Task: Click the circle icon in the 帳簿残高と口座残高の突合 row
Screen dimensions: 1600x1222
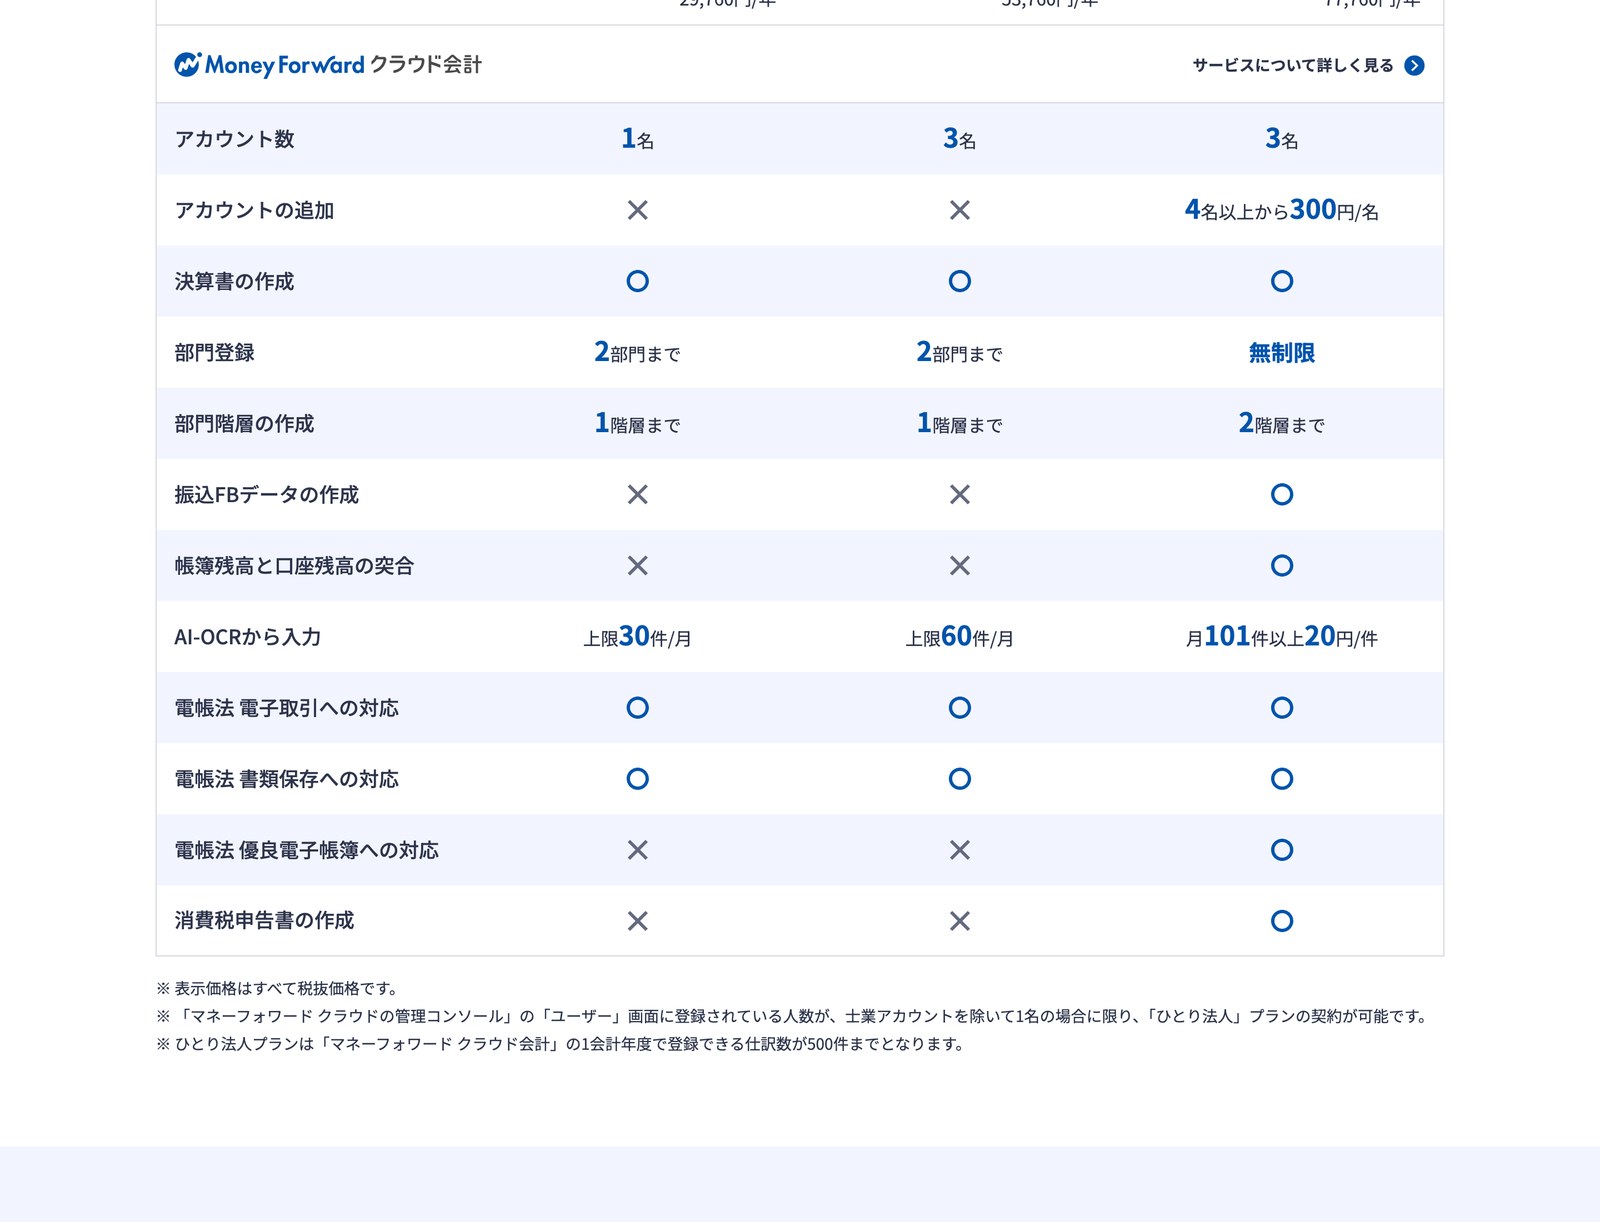Action: coord(1282,566)
